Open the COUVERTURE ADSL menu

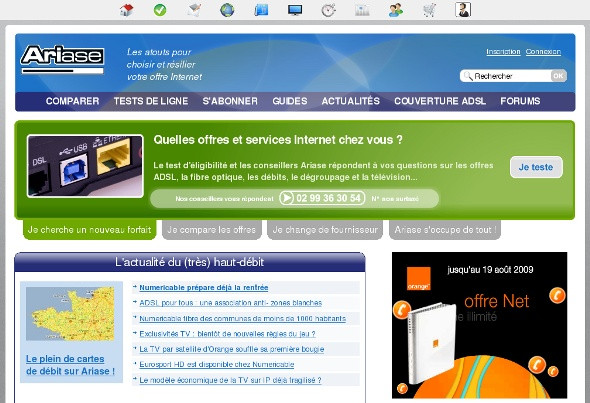tap(440, 101)
